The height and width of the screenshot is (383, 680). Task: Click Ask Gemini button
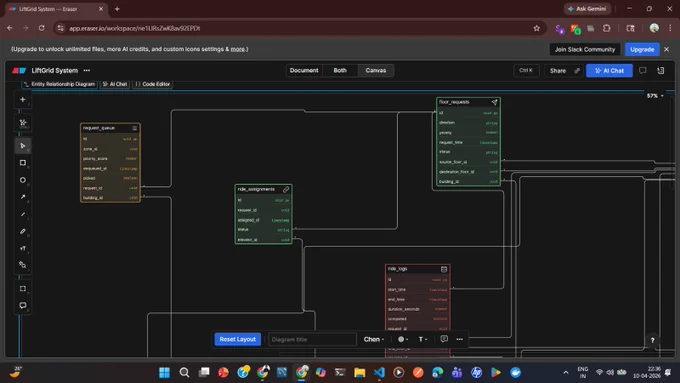tap(587, 9)
